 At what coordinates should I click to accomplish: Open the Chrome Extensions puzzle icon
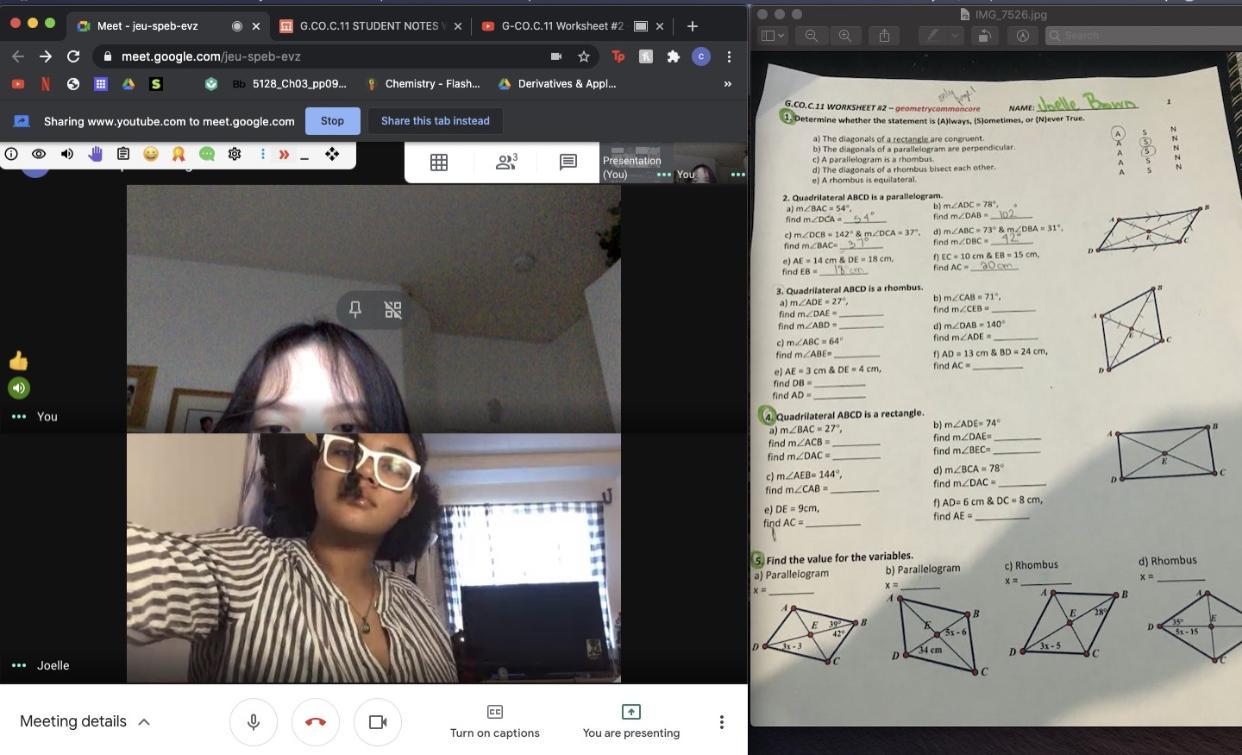[673, 56]
